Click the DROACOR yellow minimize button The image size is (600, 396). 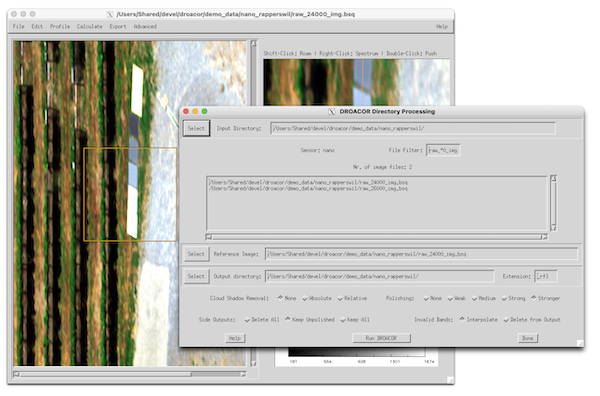[195, 111]
